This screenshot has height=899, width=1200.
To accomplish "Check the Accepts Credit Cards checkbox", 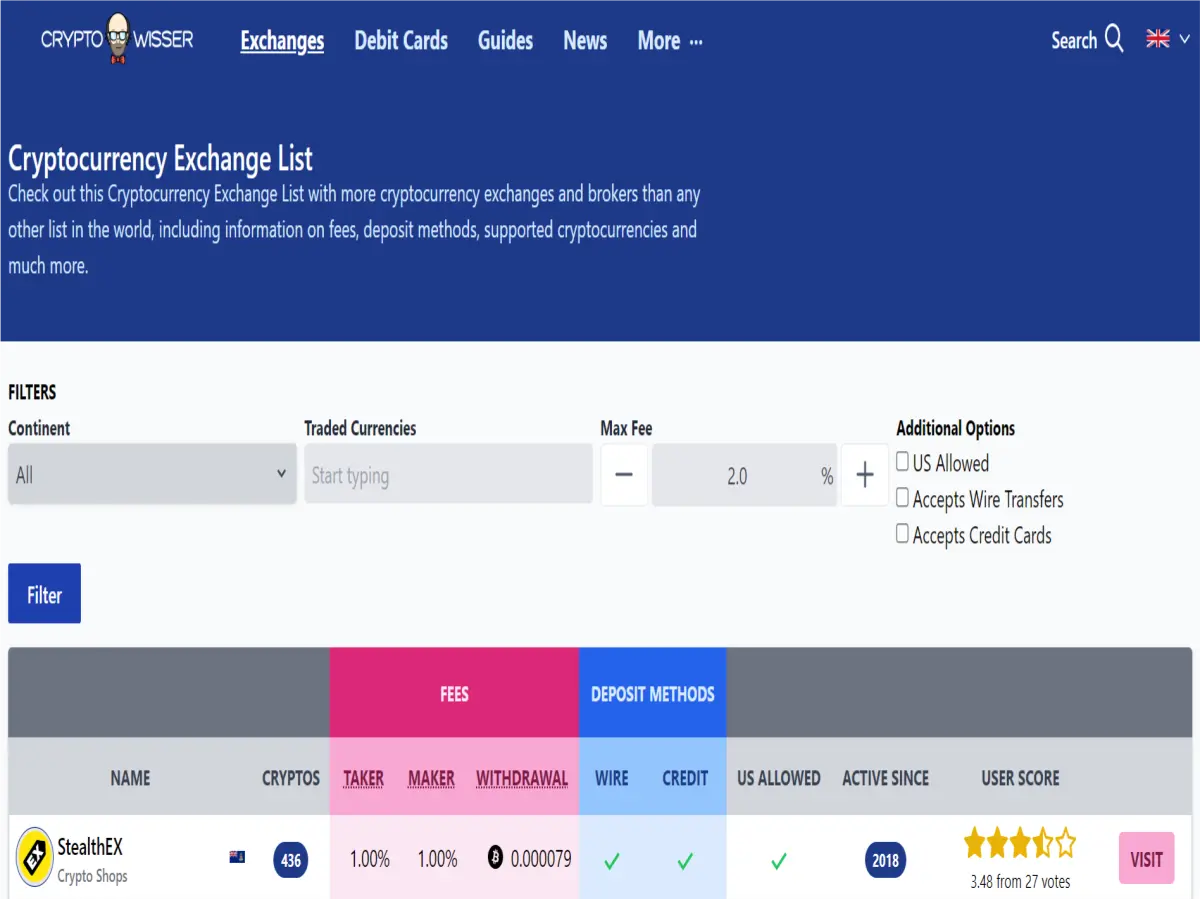I will (903, 534).
